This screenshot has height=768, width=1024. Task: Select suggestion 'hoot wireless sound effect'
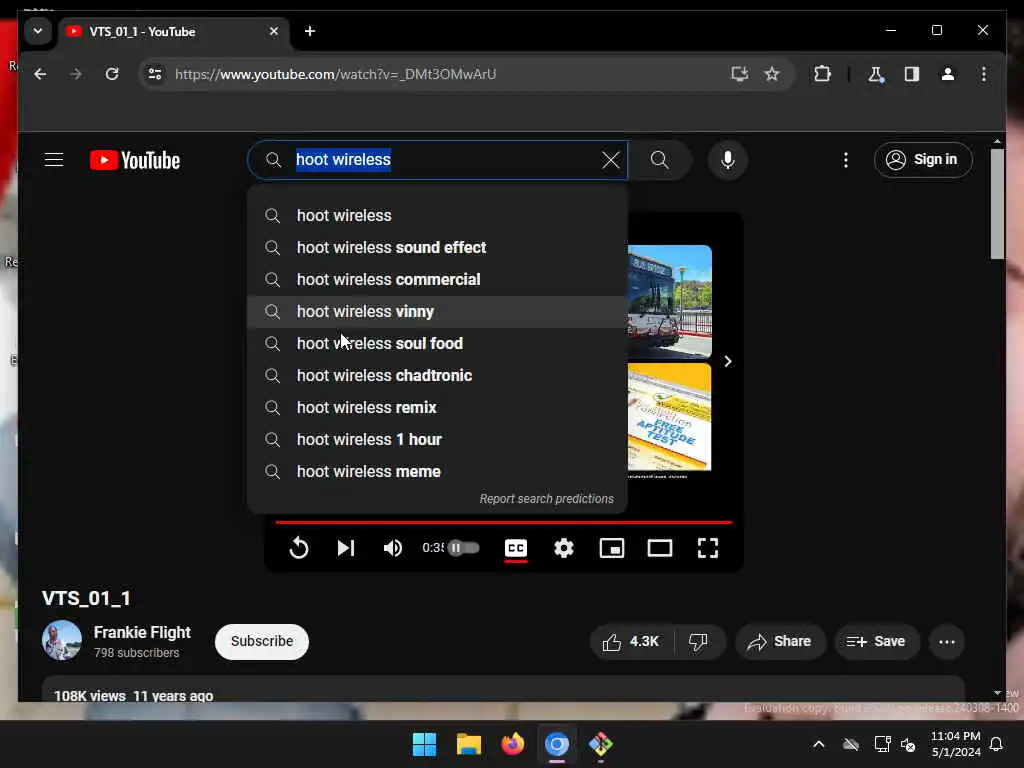[x=437, y=248]
